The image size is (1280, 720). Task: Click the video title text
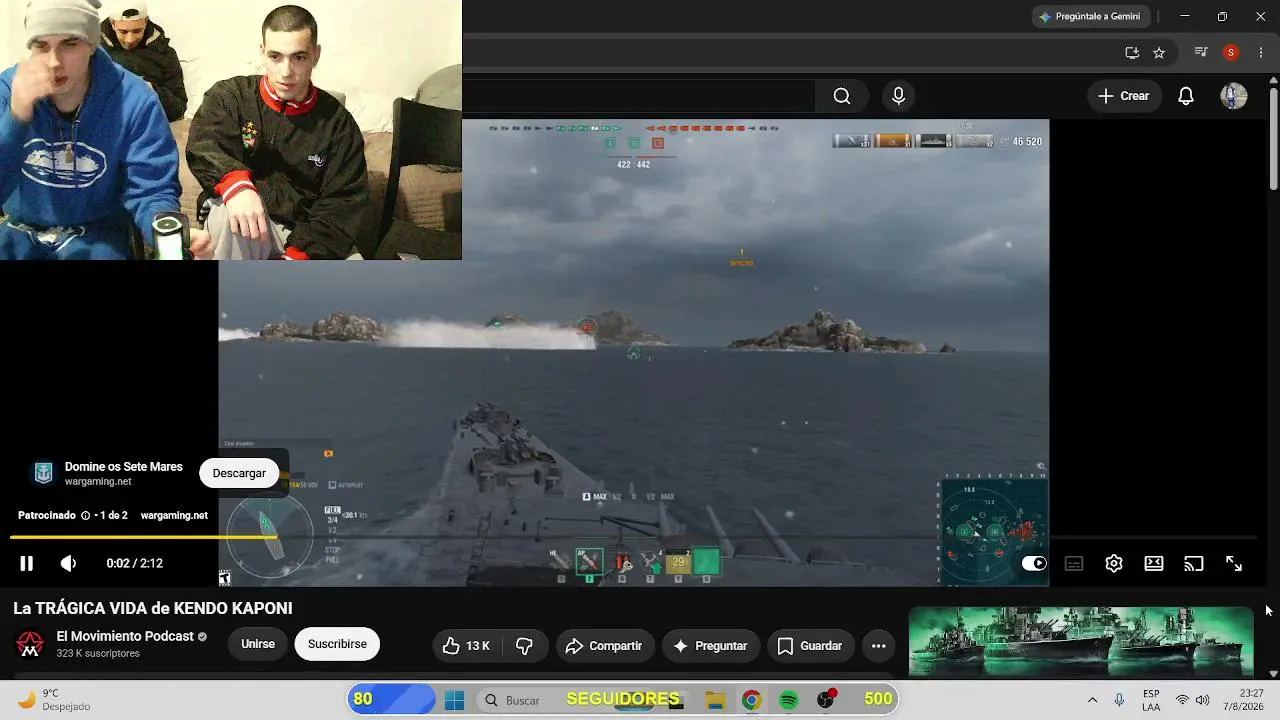pos(153,608)
